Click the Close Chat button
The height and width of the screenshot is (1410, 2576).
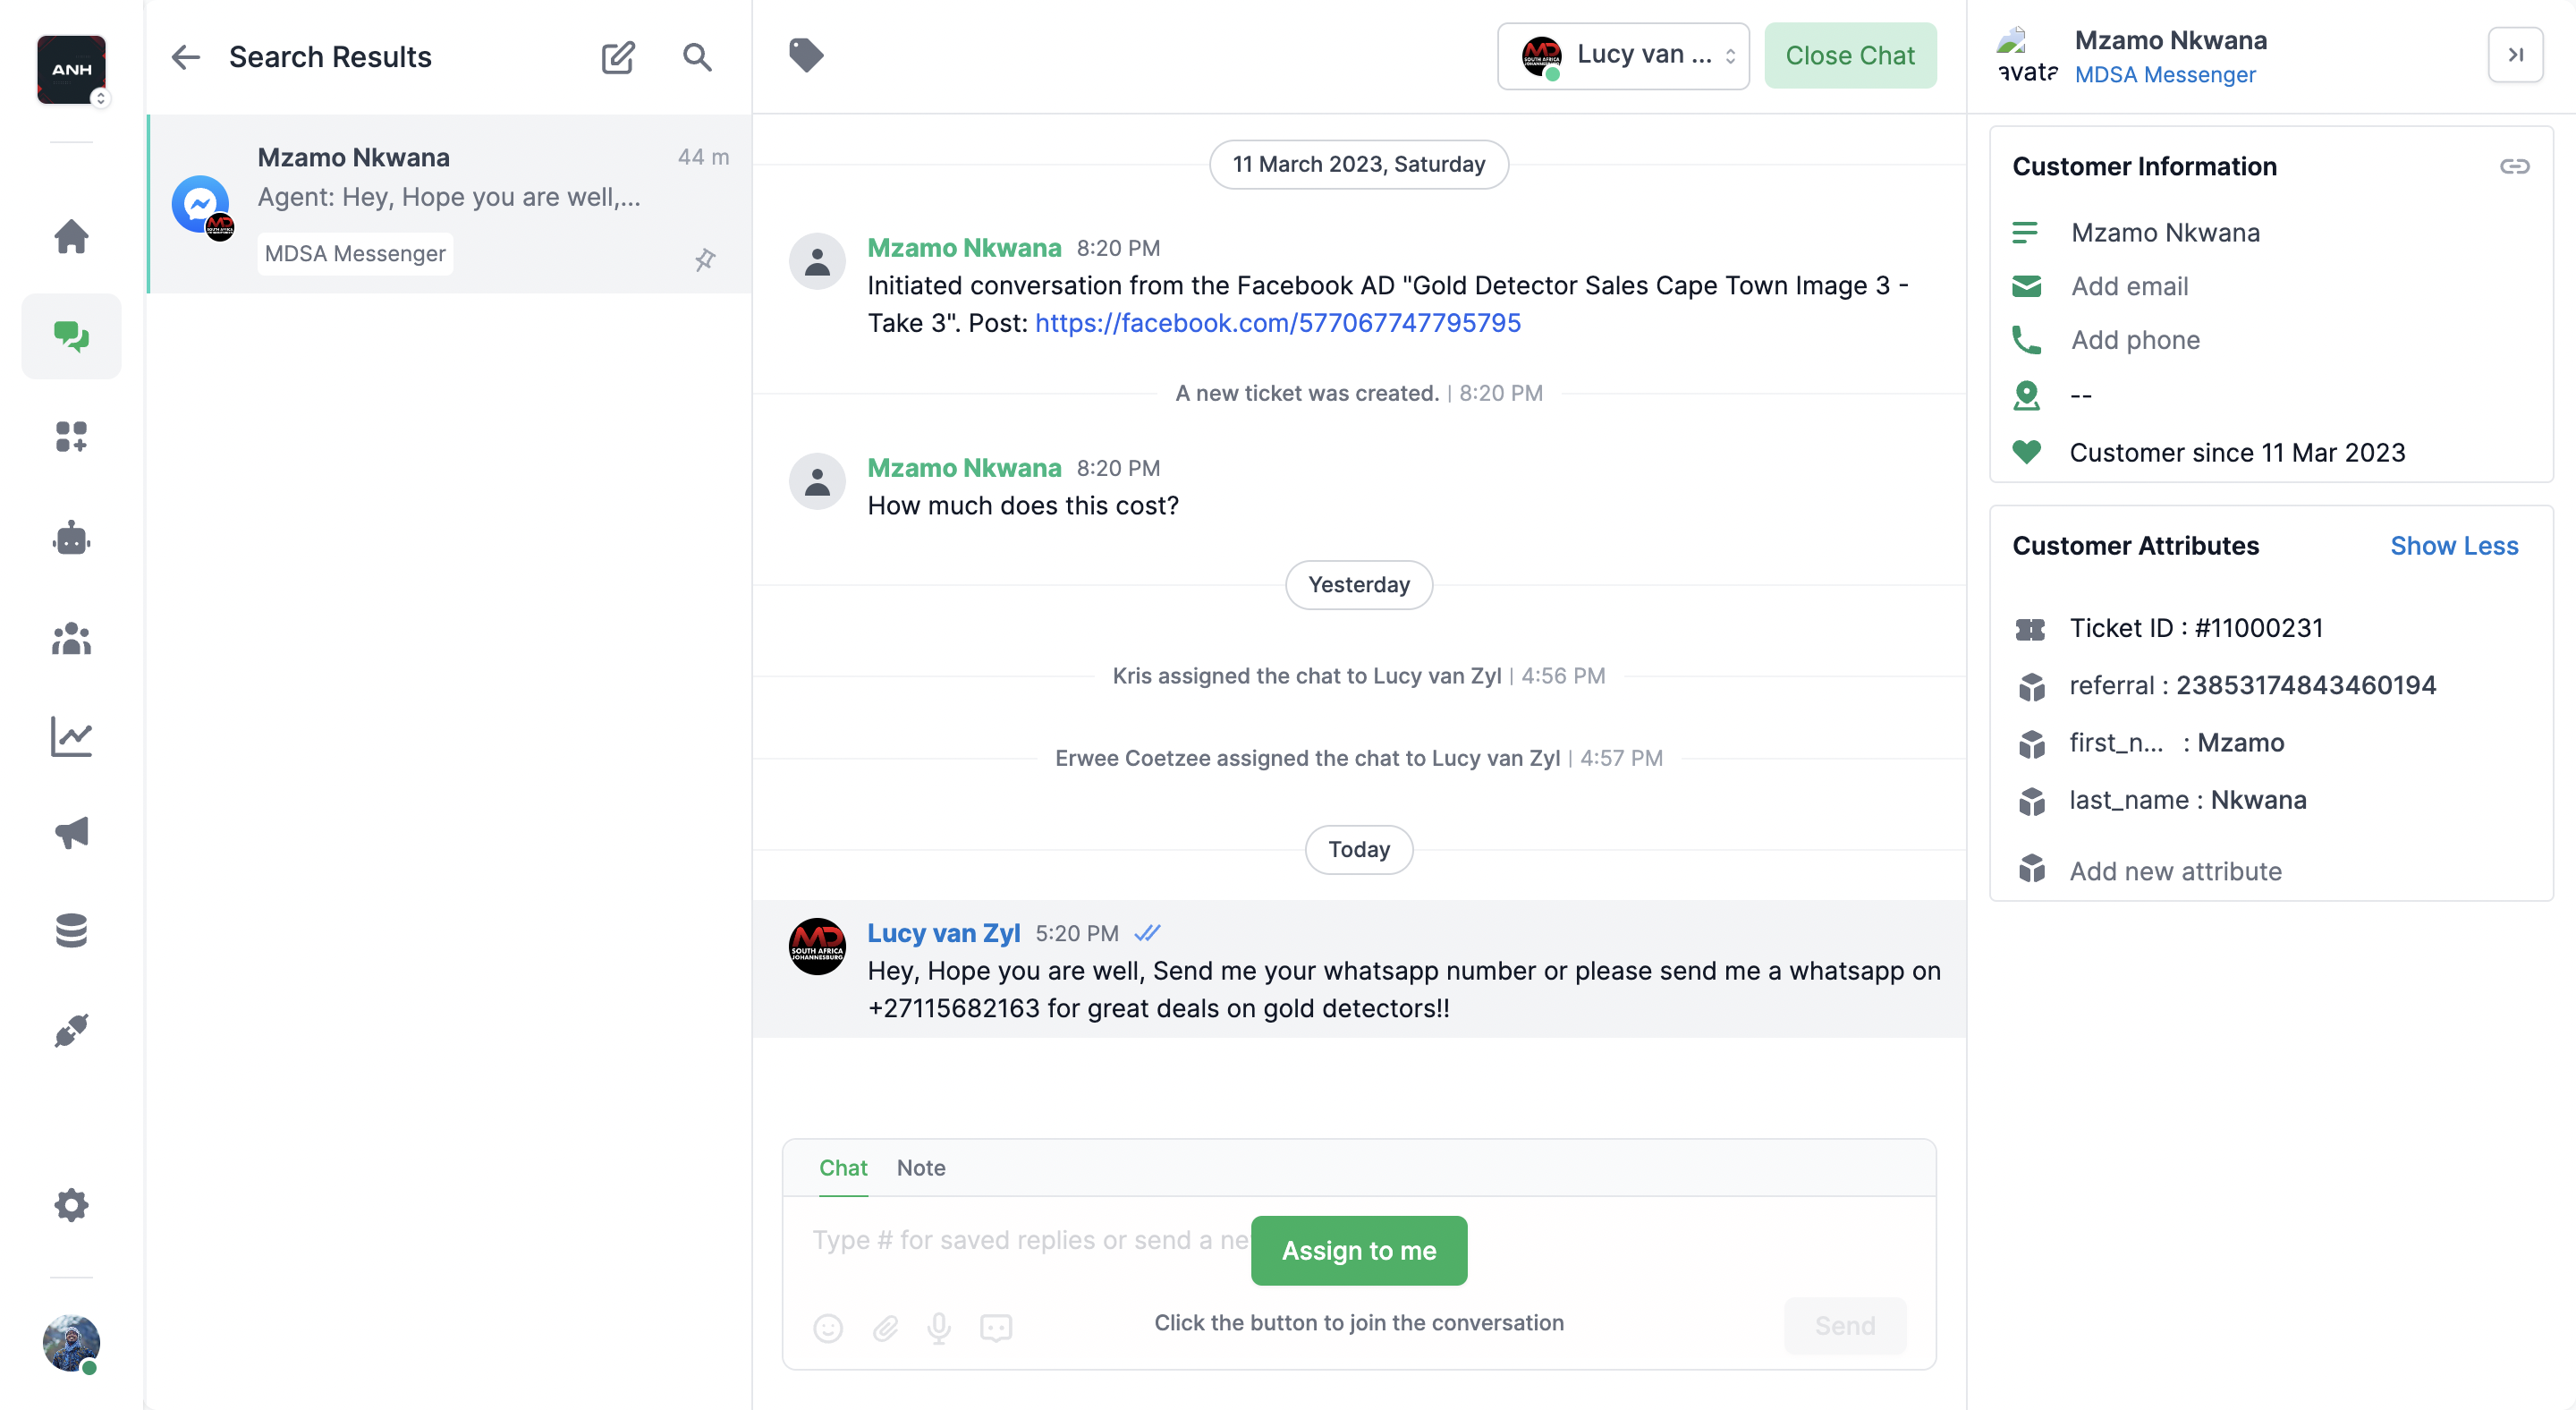[1849, 55]
